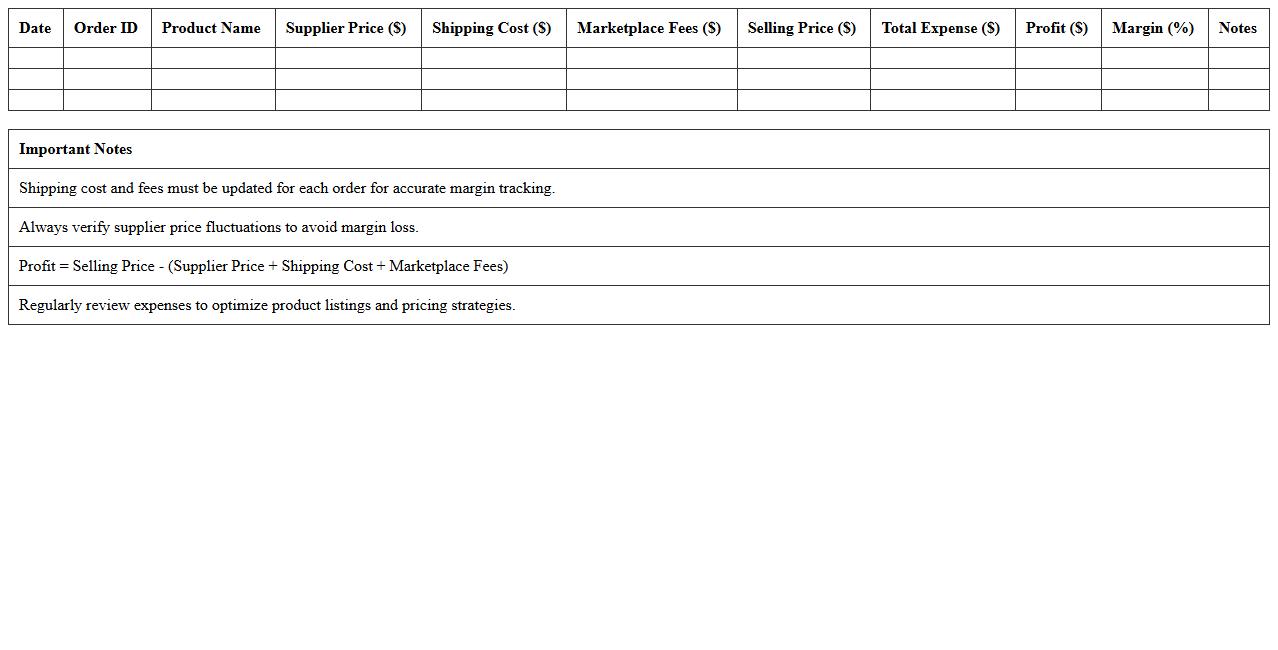Screen dimensions: 1278x650
Task: Click the Notes column header
Action: click(x=1237, y=28)
